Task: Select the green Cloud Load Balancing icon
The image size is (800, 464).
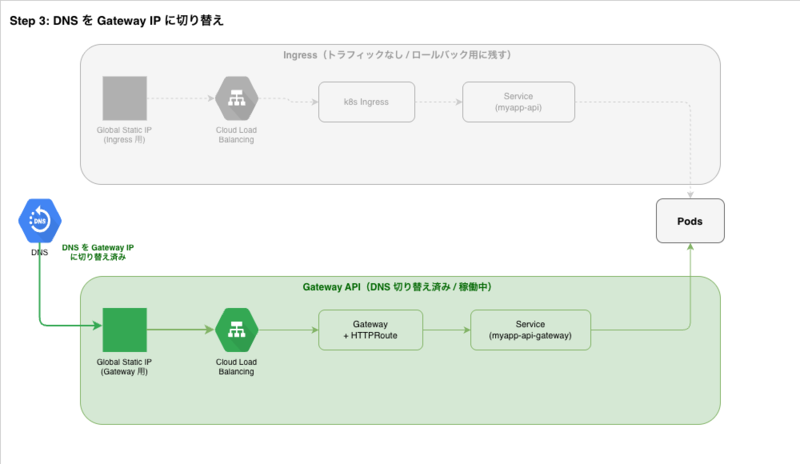Action: 236,330
